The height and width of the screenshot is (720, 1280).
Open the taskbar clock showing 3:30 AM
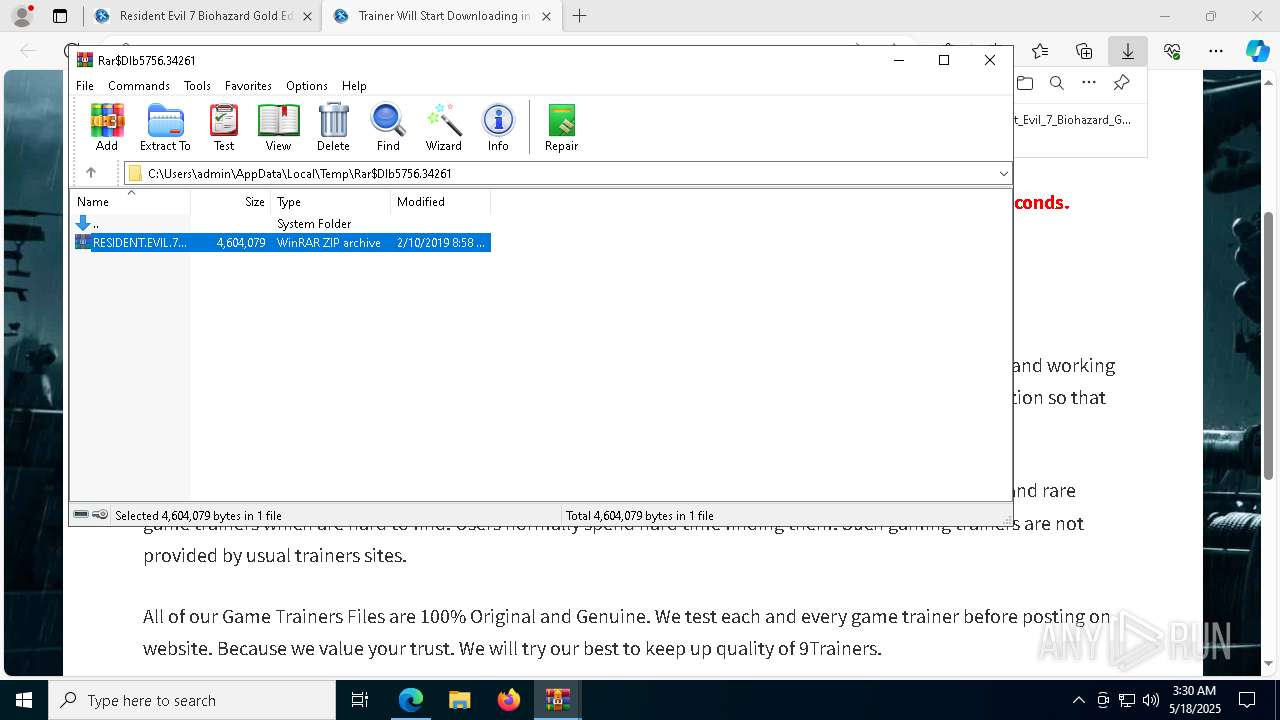point(1195,700)
